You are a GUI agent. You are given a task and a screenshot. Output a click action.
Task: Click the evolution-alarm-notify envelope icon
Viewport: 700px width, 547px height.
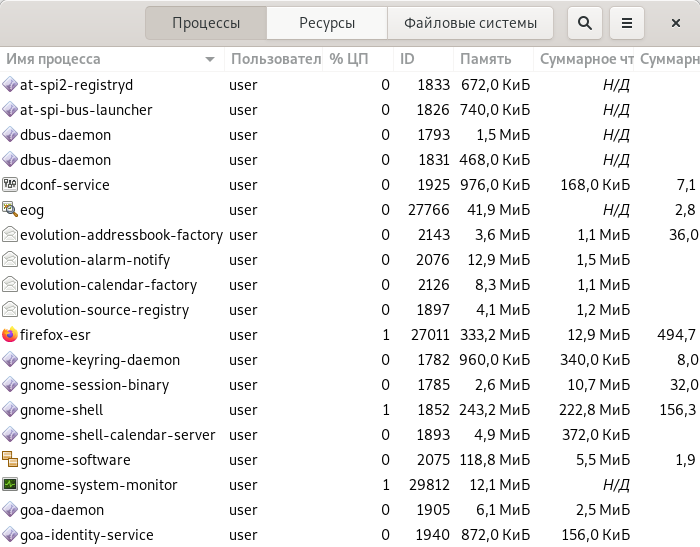click(x=10, y=260)
